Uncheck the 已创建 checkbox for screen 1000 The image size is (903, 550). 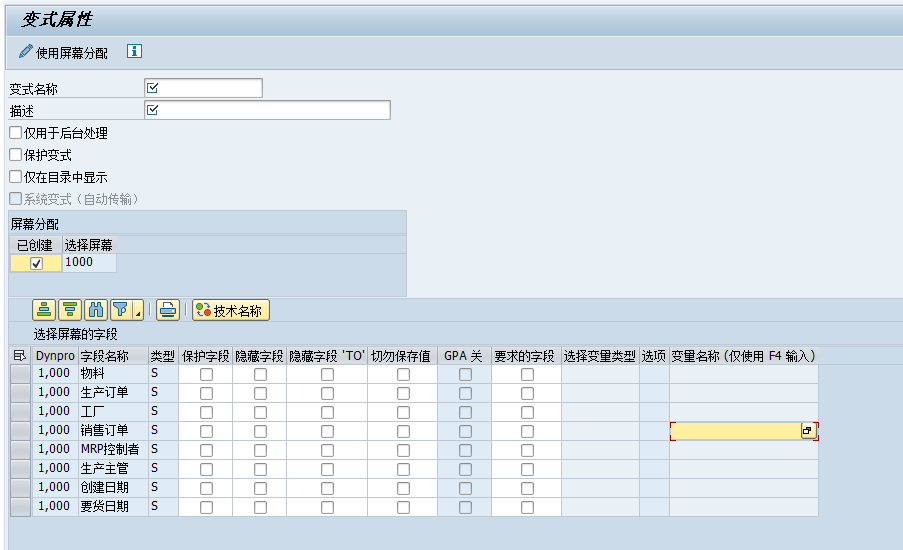(36, 263)
